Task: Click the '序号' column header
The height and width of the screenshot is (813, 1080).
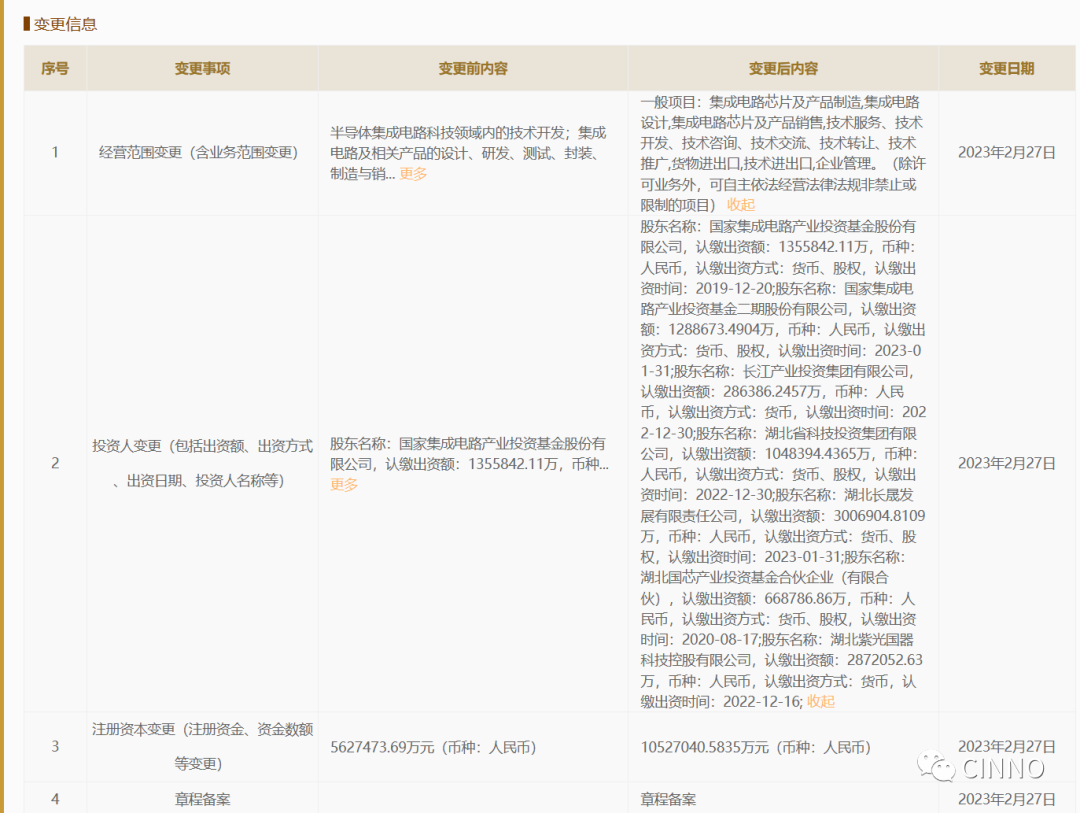Action: (55, 68)
